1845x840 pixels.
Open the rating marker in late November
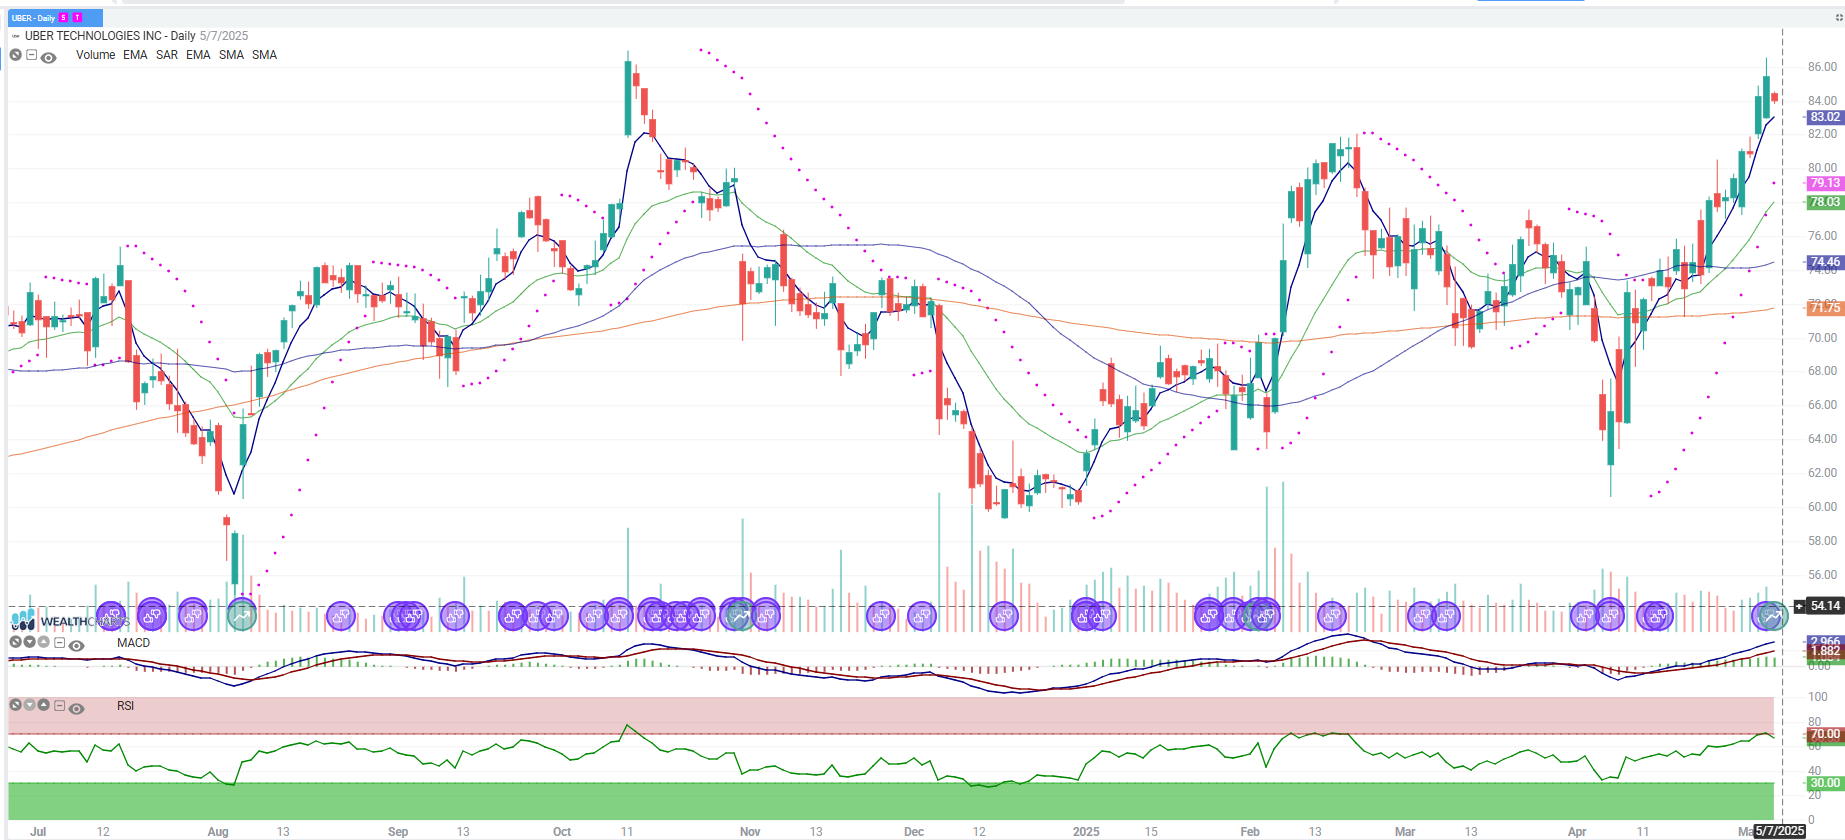(x=881, y=615)
